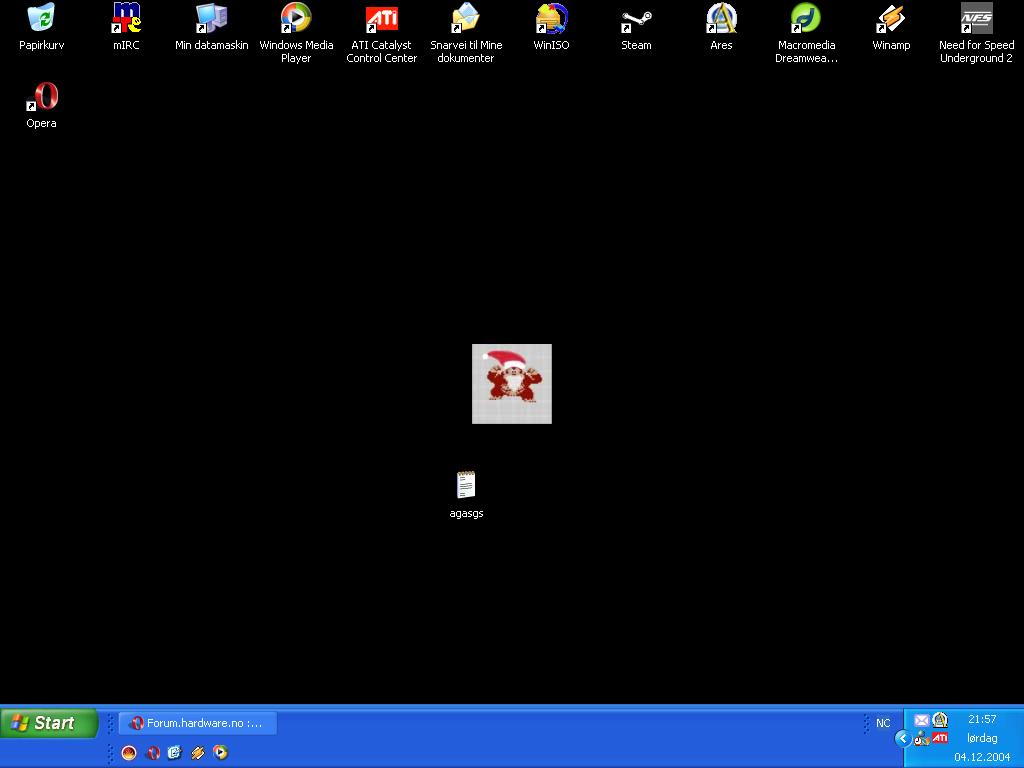This screenshot has width=1024, height=768.
Task: Select the Macromedia Dreamweaver desktop shortcut
Action: pyautogui.click(x=806, y=33)
